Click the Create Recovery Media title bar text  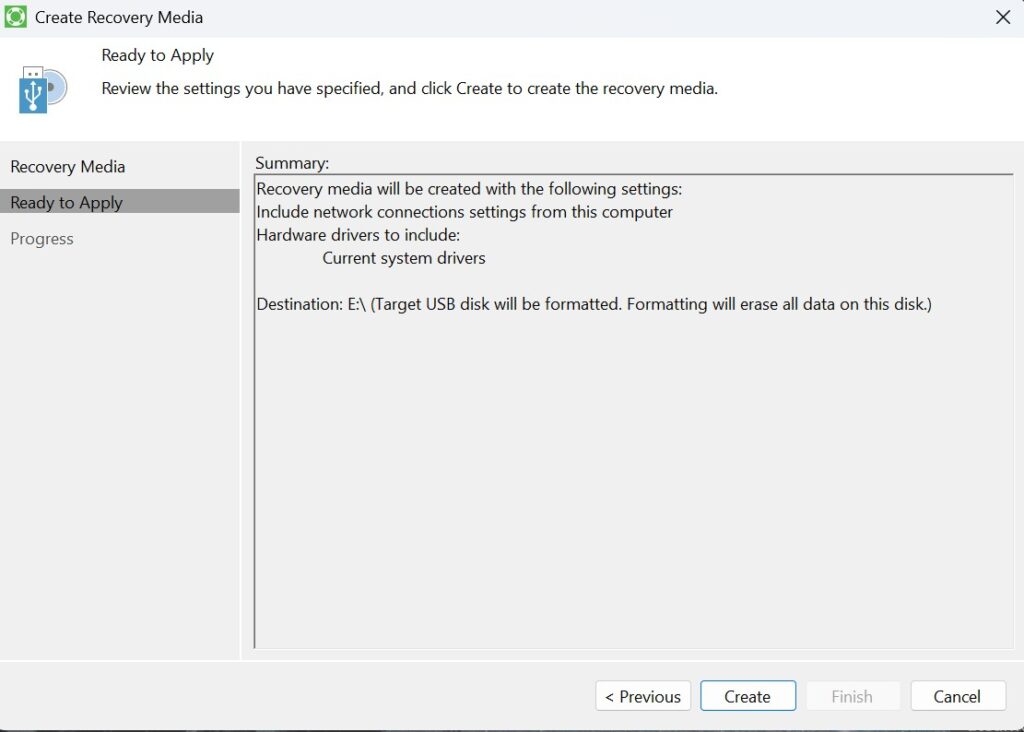click(x=119, y=17)
